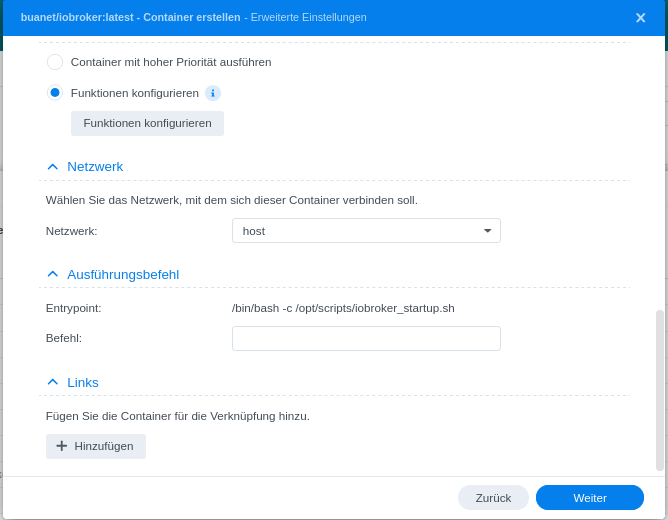Focus the Befehl input field

tap(366, 338)
